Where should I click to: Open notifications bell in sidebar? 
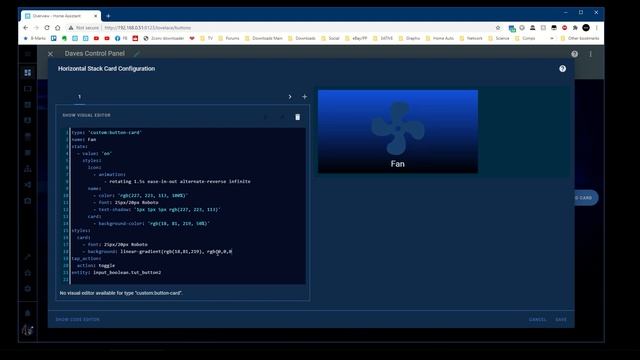28,313
